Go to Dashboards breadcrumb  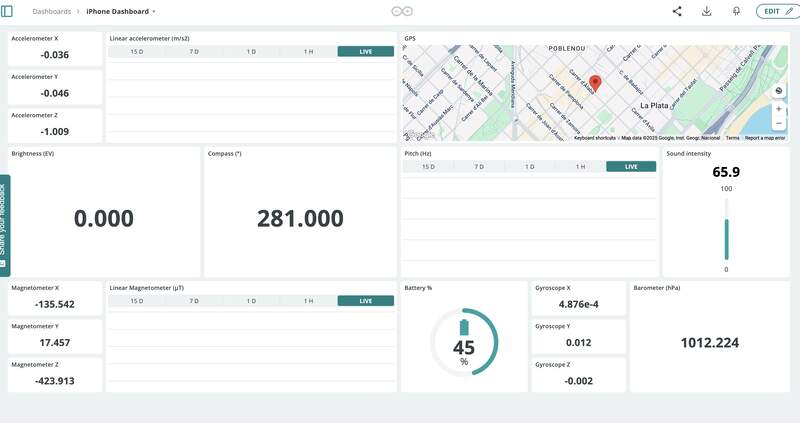pyautogui.click(x=52, y=11)
